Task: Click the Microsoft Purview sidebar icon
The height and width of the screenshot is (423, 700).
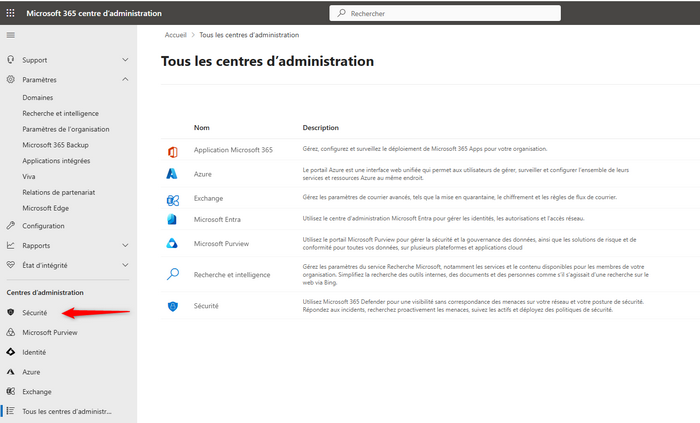Action: coord(11,332)
